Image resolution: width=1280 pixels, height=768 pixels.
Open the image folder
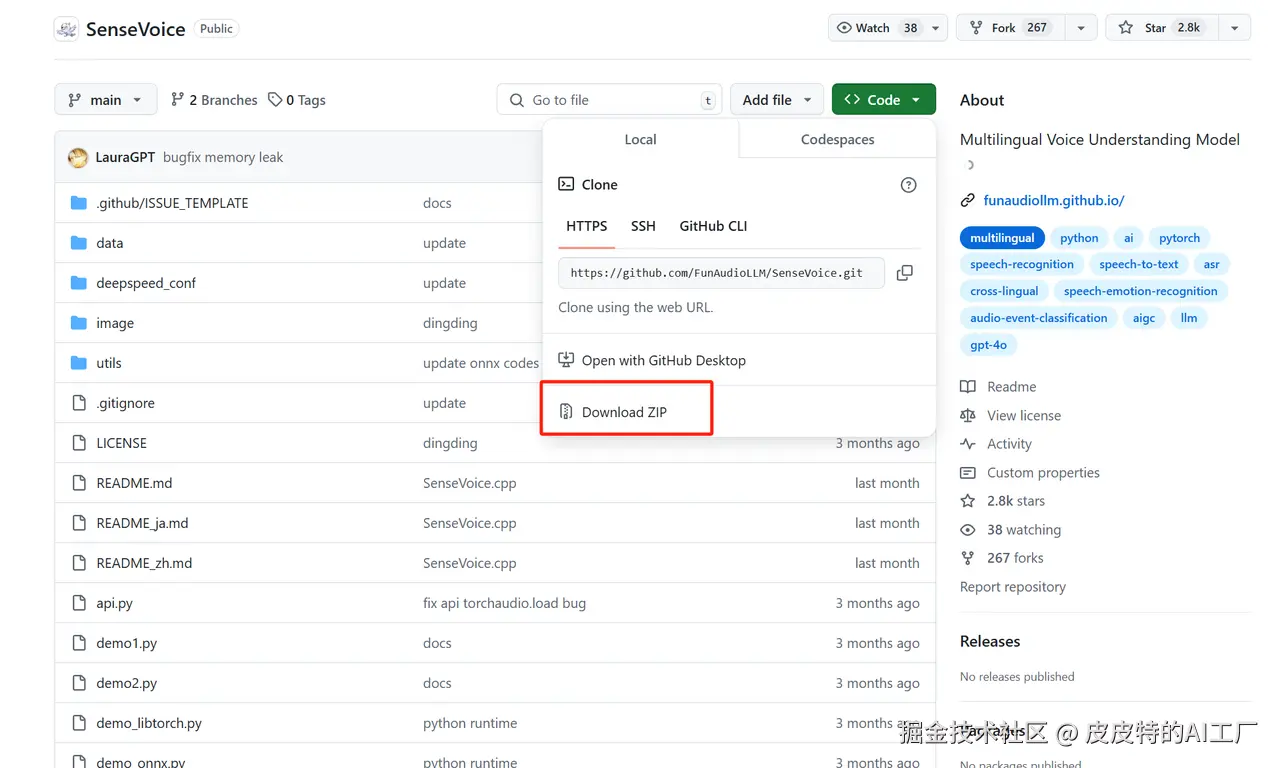[x=115, y=323]
